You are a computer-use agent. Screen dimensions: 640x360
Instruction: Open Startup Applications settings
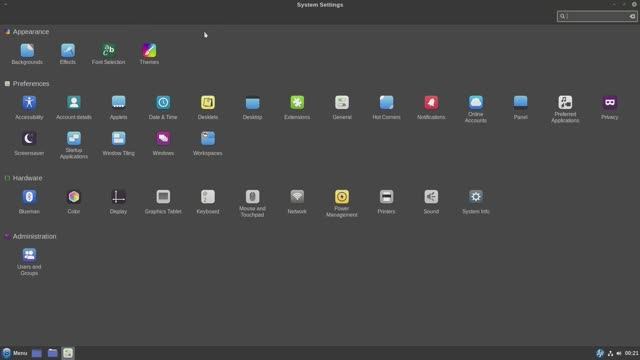pos(74,145)
